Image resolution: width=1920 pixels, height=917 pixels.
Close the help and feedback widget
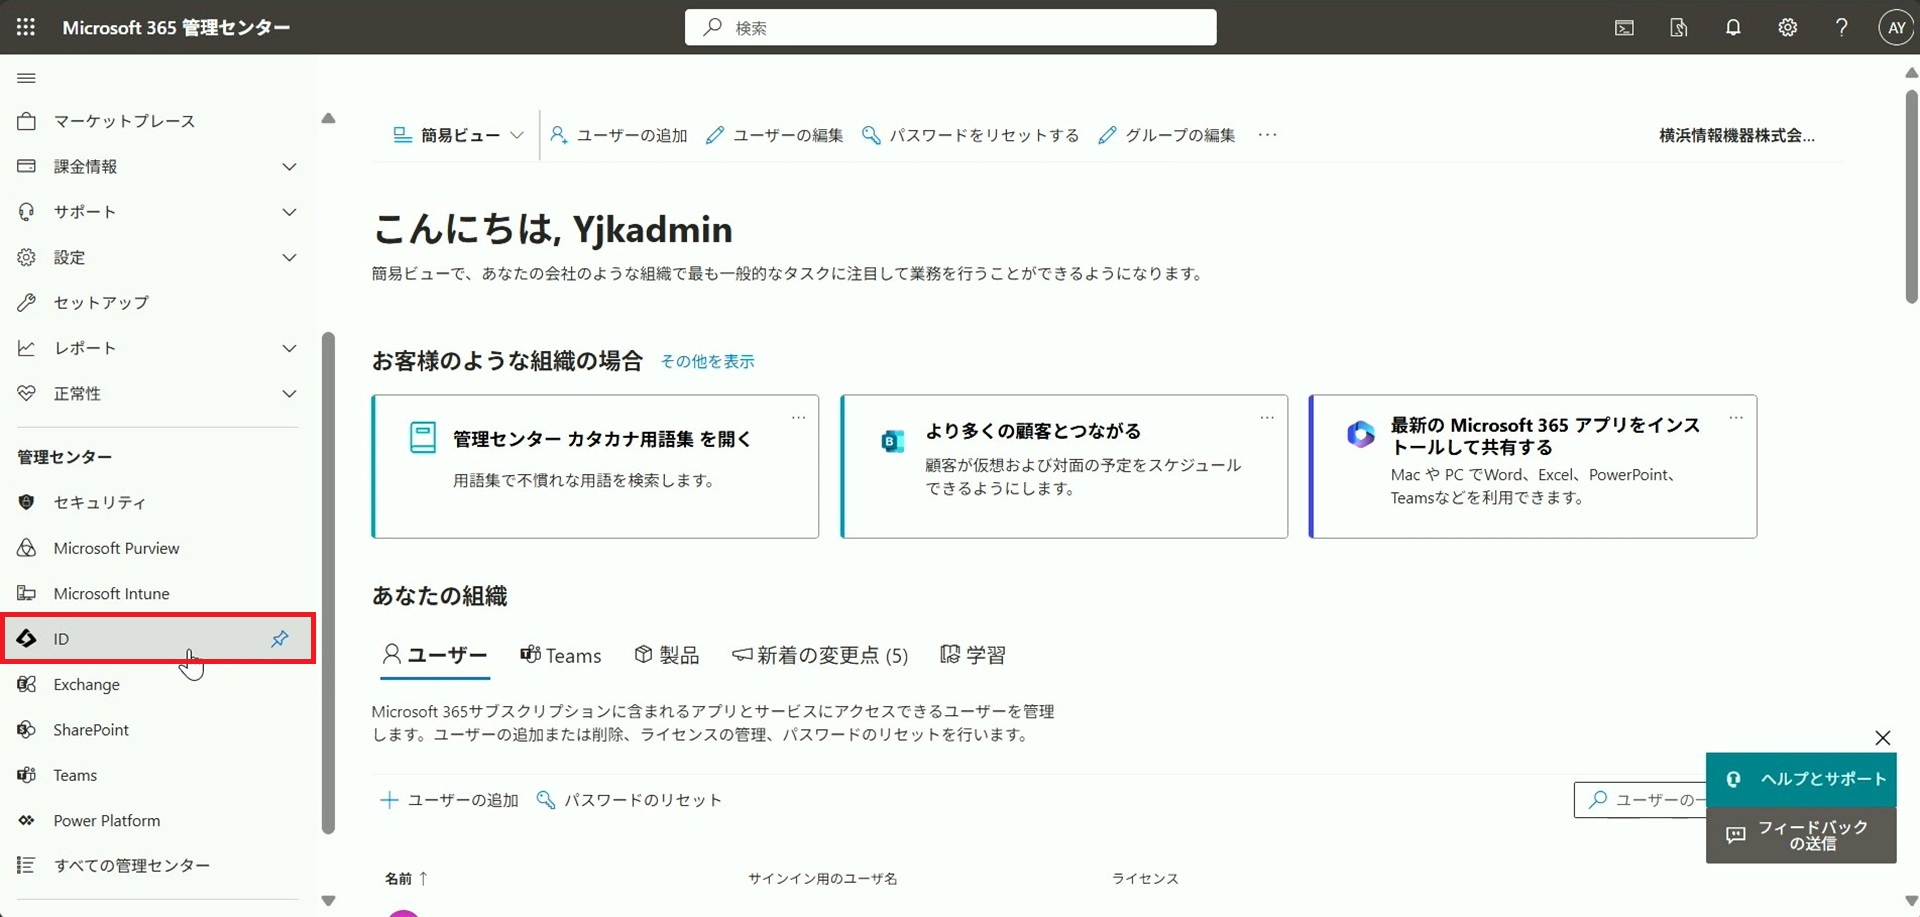pyautogui.click(x=1883, y=738)
